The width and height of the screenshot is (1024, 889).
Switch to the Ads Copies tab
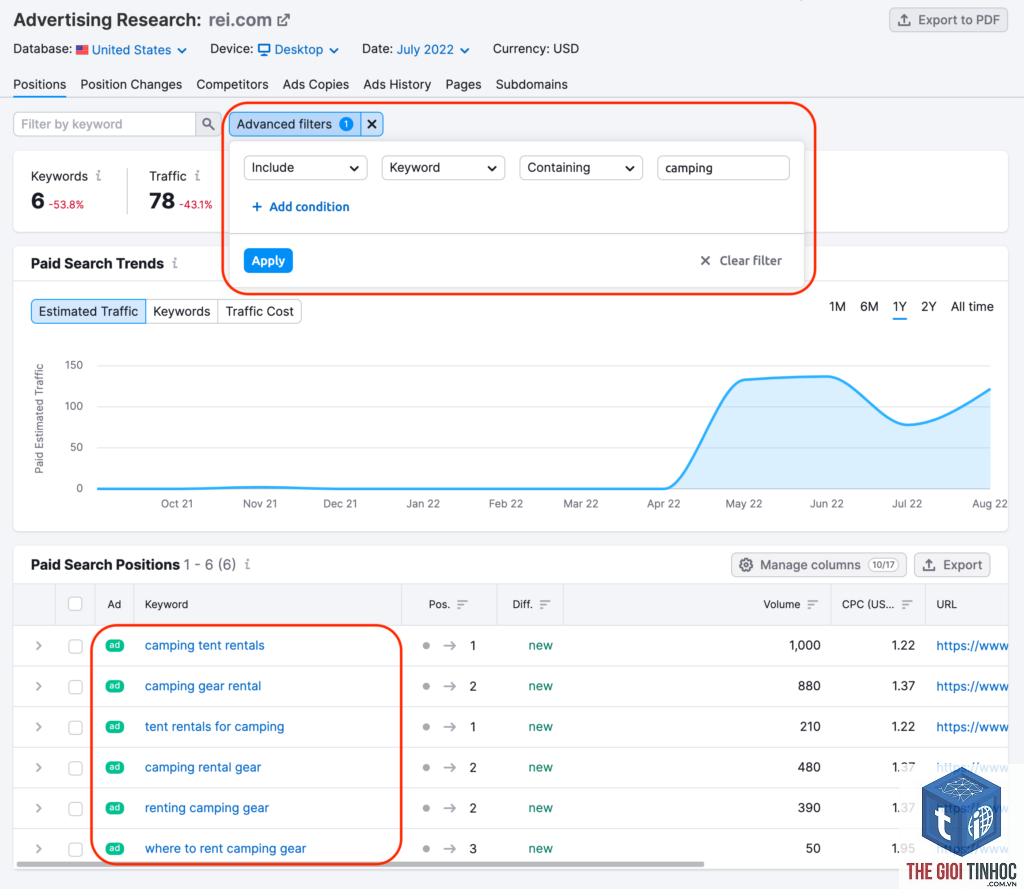[316, 84]
